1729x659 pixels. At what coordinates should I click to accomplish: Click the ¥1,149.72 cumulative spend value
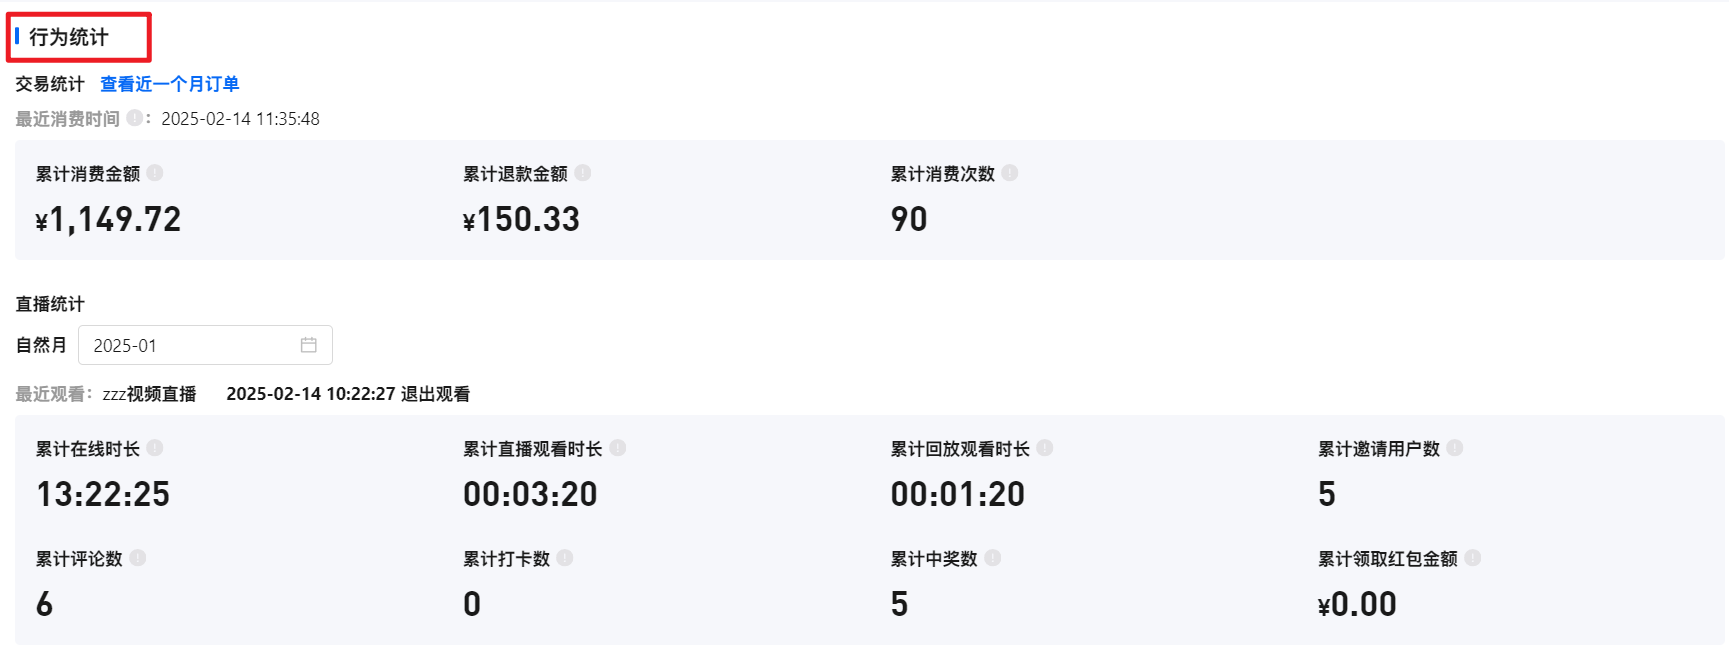(108, 219)
